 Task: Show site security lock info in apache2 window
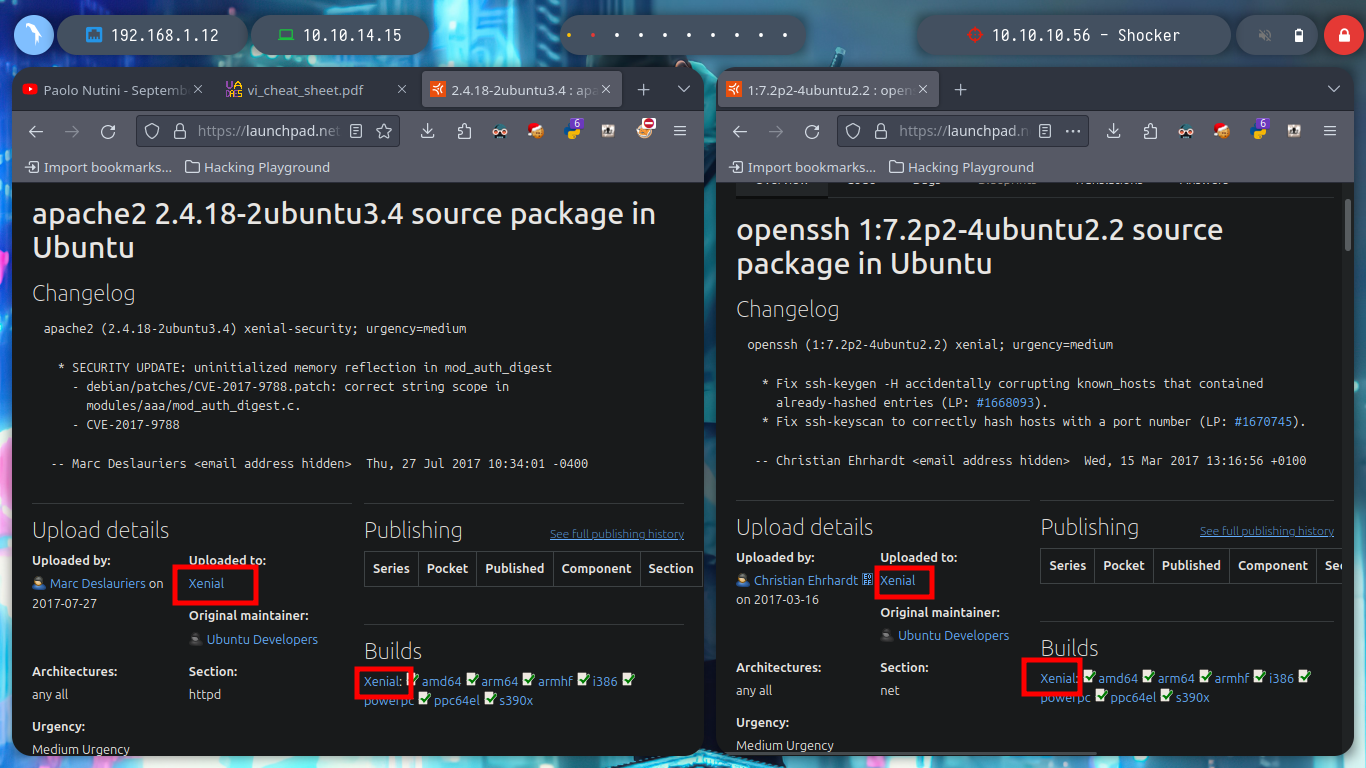coord(180,131)
